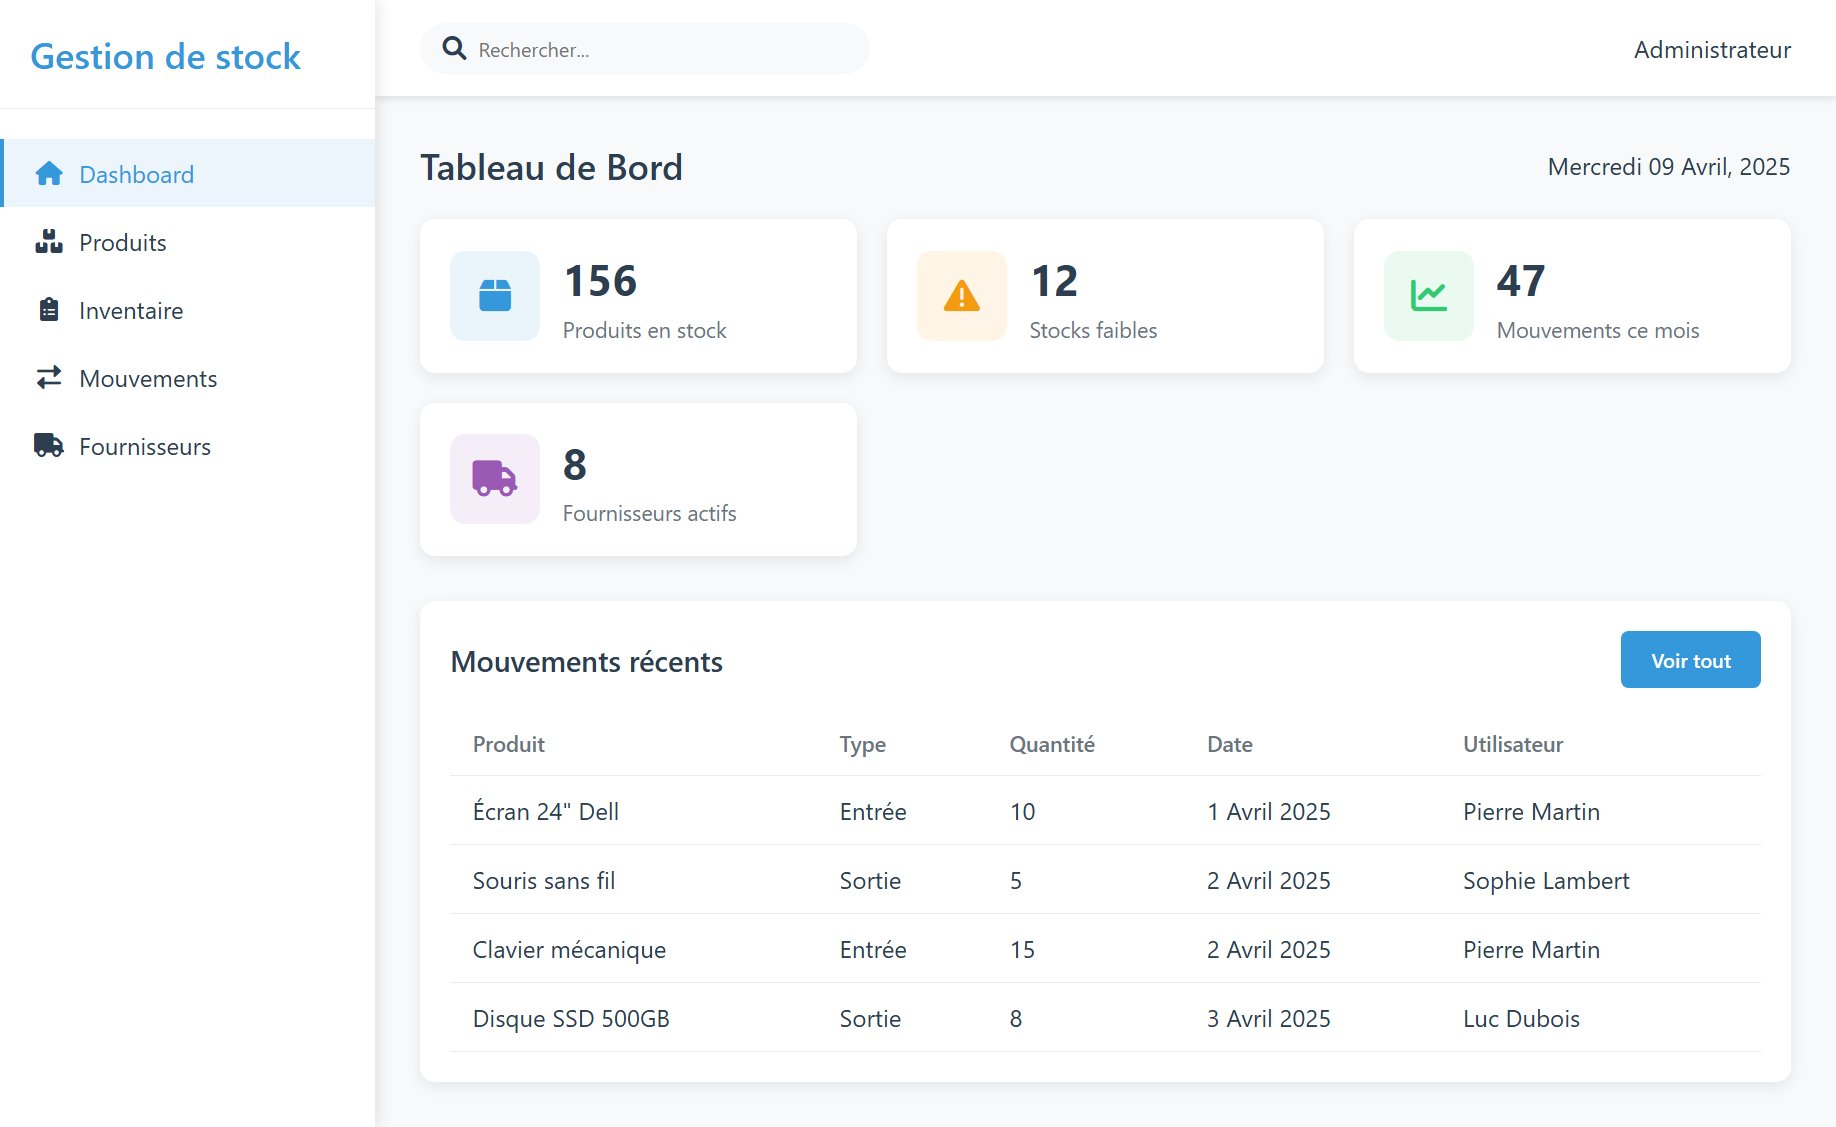
Task: Click the blue box icon for Produits en stock
Action: click(495, 296)
